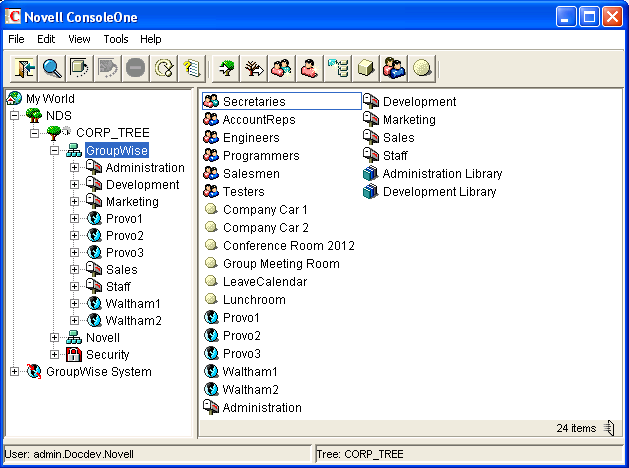Expand the Administration node in tree

coord(74,167)
